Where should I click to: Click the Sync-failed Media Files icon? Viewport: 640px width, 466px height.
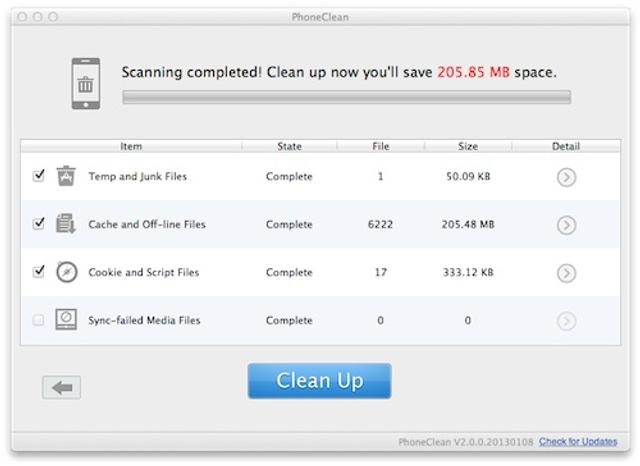pos(66,320)
